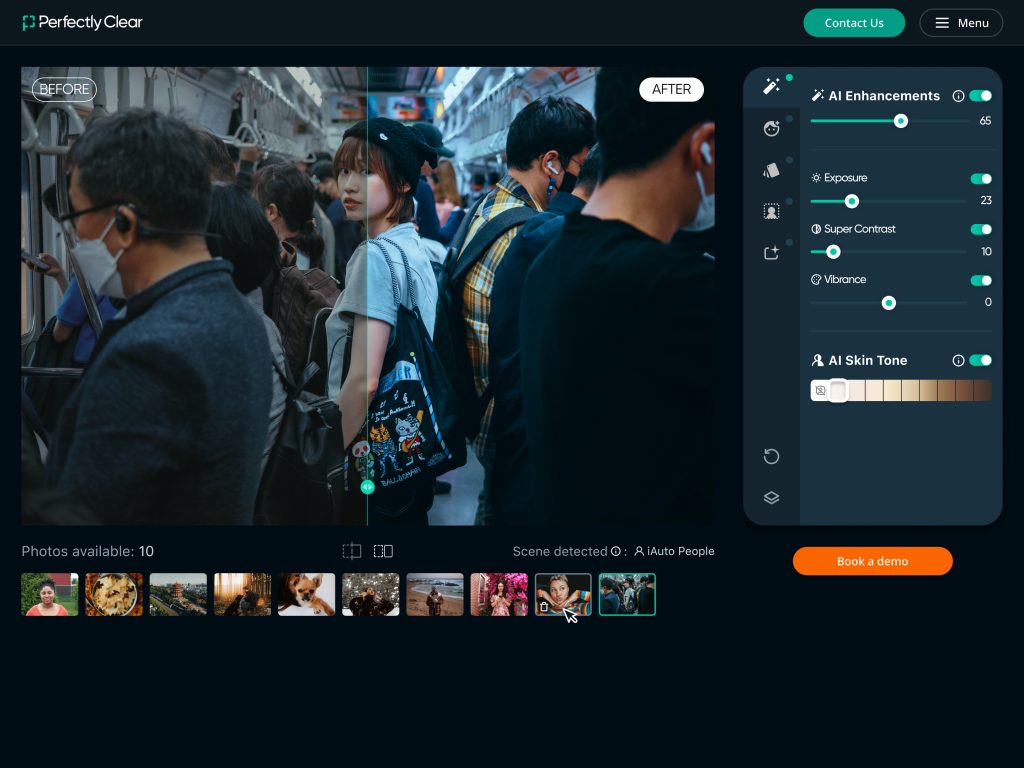Image resolution: width=1024 pixels, height=768 pixels.
Task: Disable the Exposure toggle
Action: [x=980, y=179]
